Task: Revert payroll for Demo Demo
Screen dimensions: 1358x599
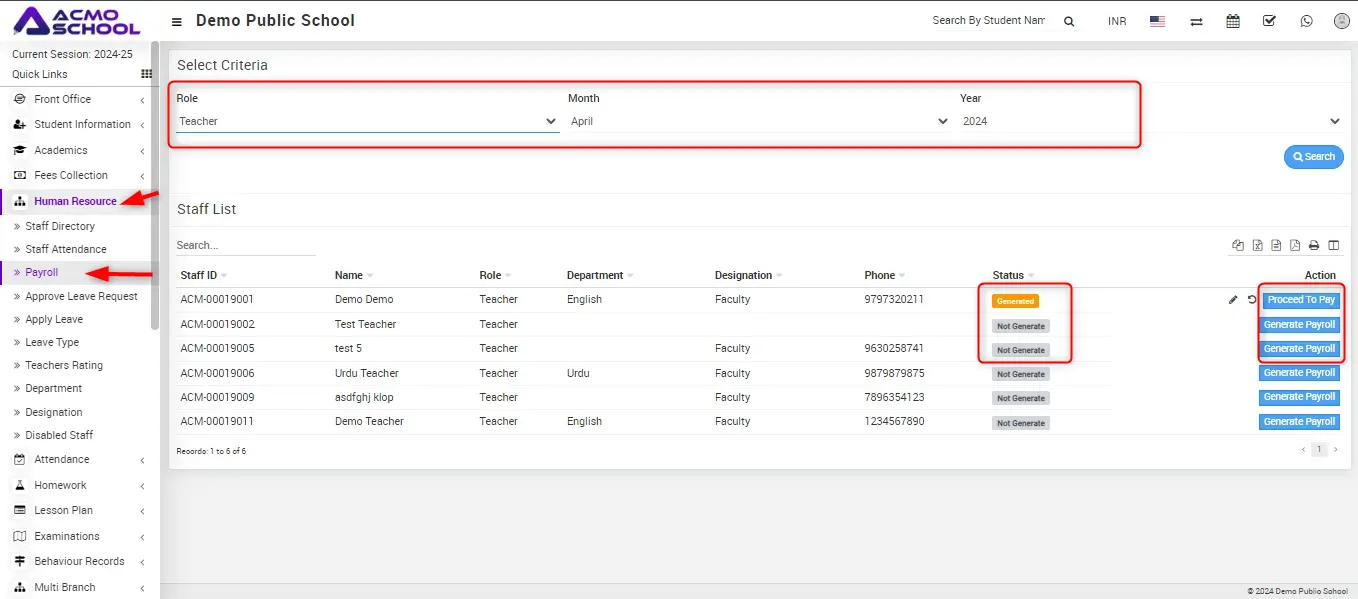Action: [1251, 300]
